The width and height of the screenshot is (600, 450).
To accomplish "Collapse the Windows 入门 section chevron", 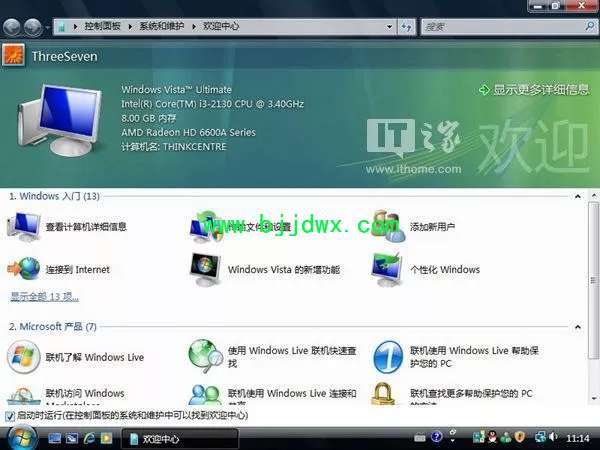I will pos(577,197).
